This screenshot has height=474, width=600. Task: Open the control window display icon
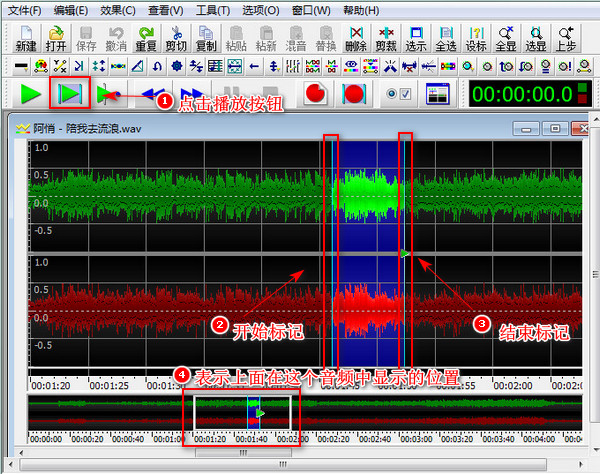[x=438, y=94]
